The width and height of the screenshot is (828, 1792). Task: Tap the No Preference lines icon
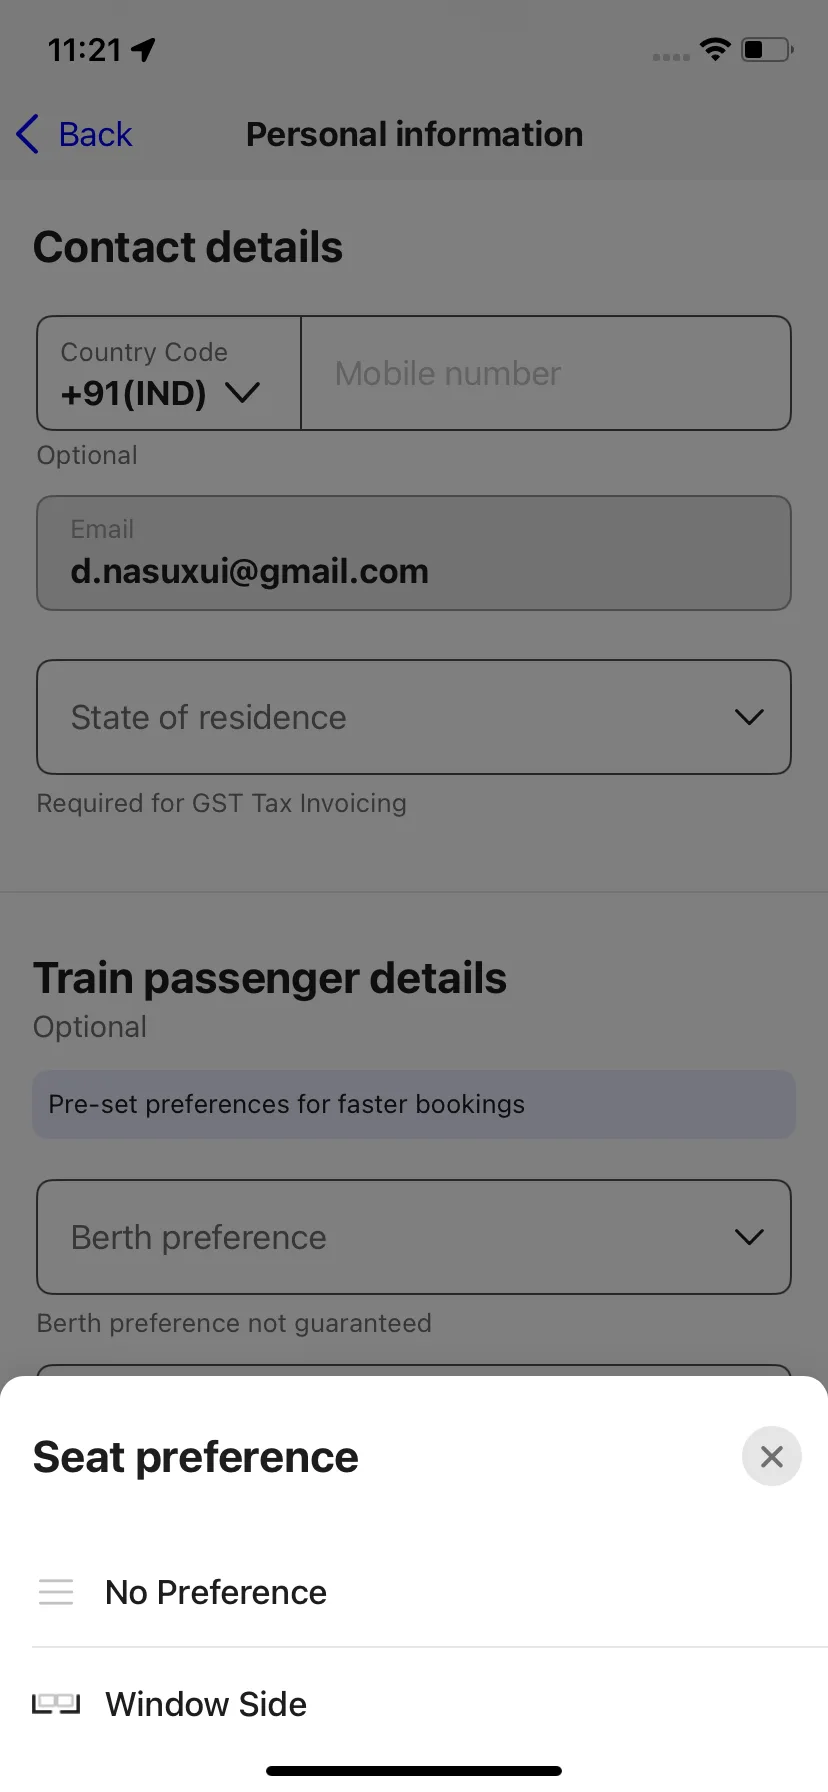(x=56, y=1591)
